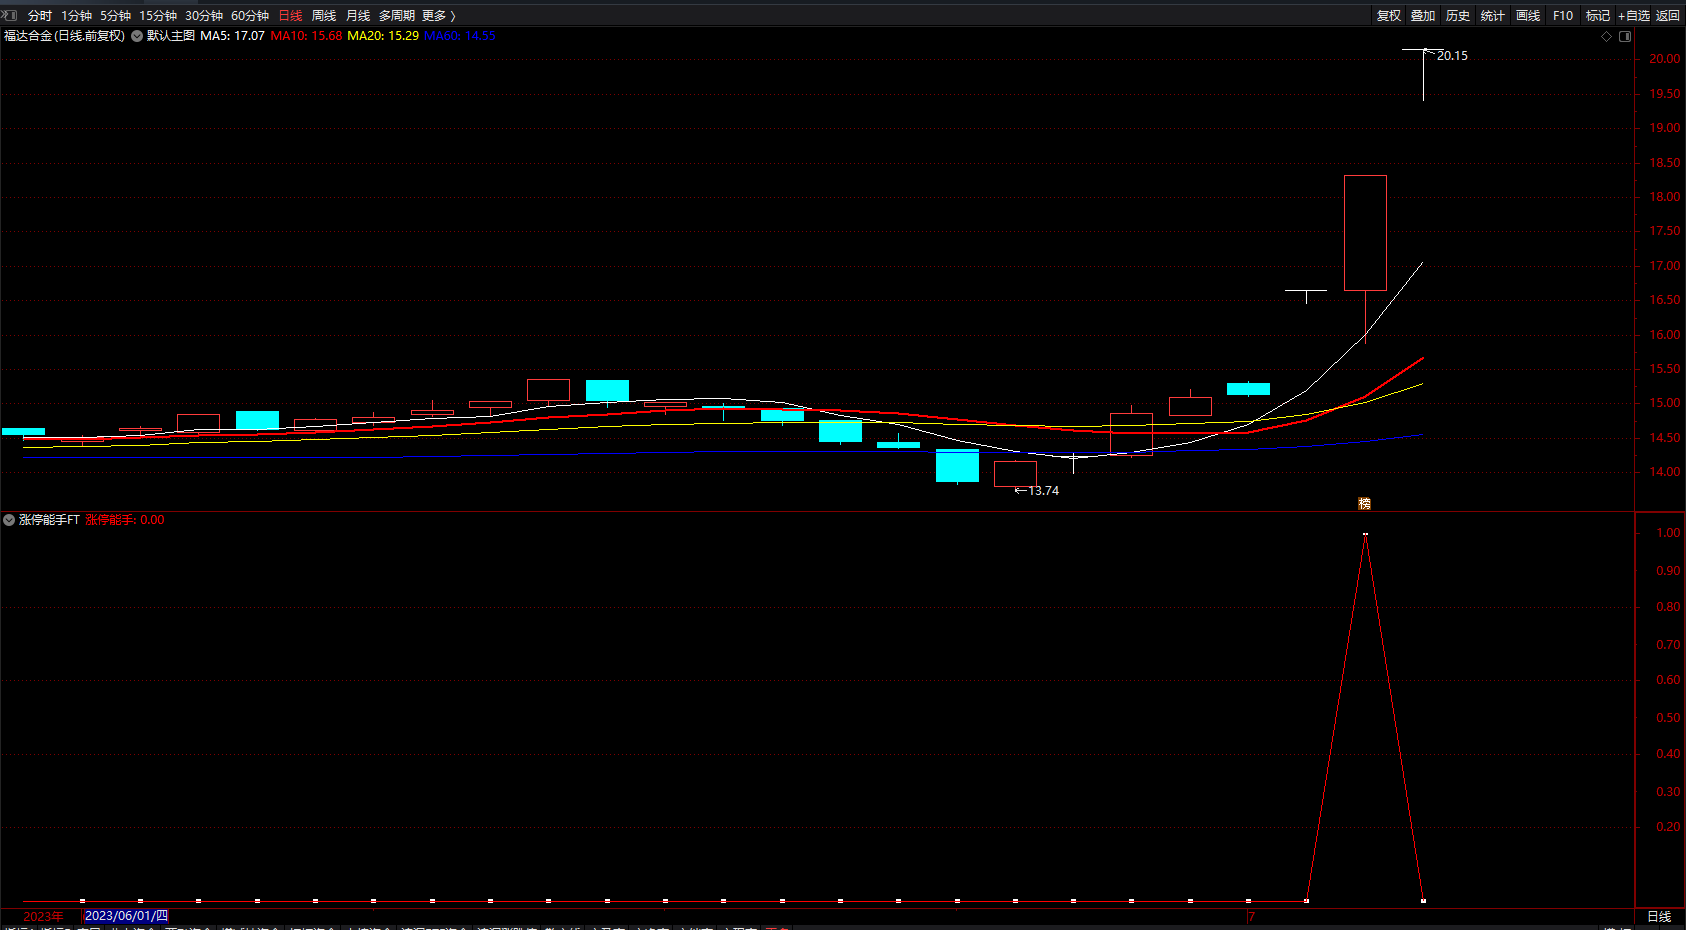1686x930 pixels.
Task: Click the 日线 label at bottom right
Action: pyautogui.click(x=1659, y=916)
